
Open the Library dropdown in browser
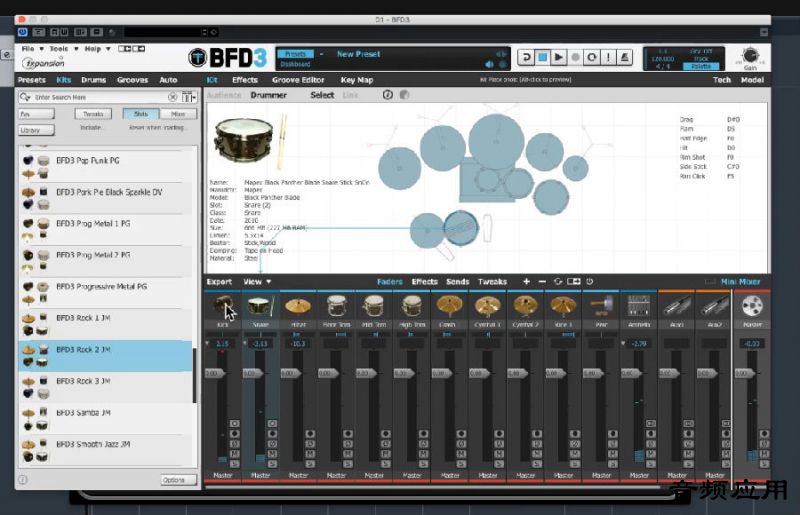[36, 130]
